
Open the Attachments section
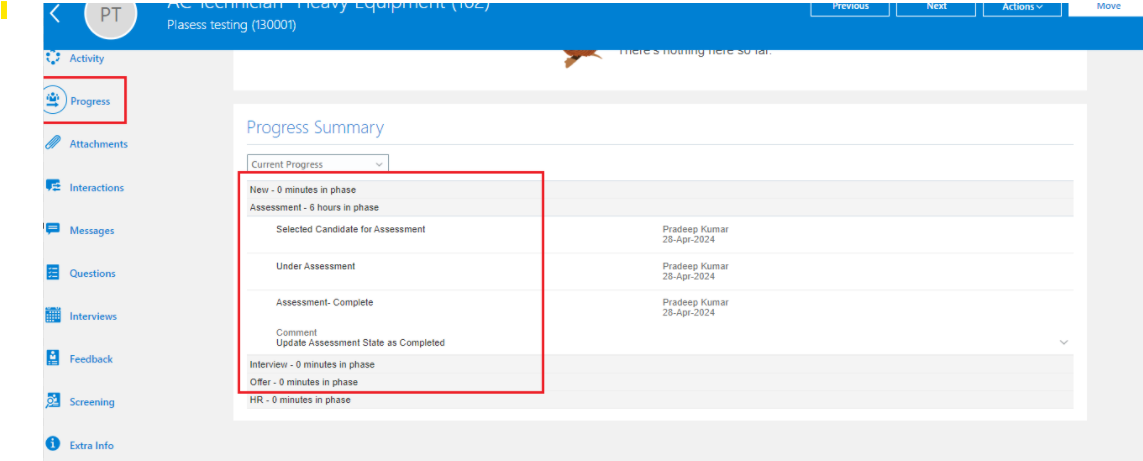(98, 144)
